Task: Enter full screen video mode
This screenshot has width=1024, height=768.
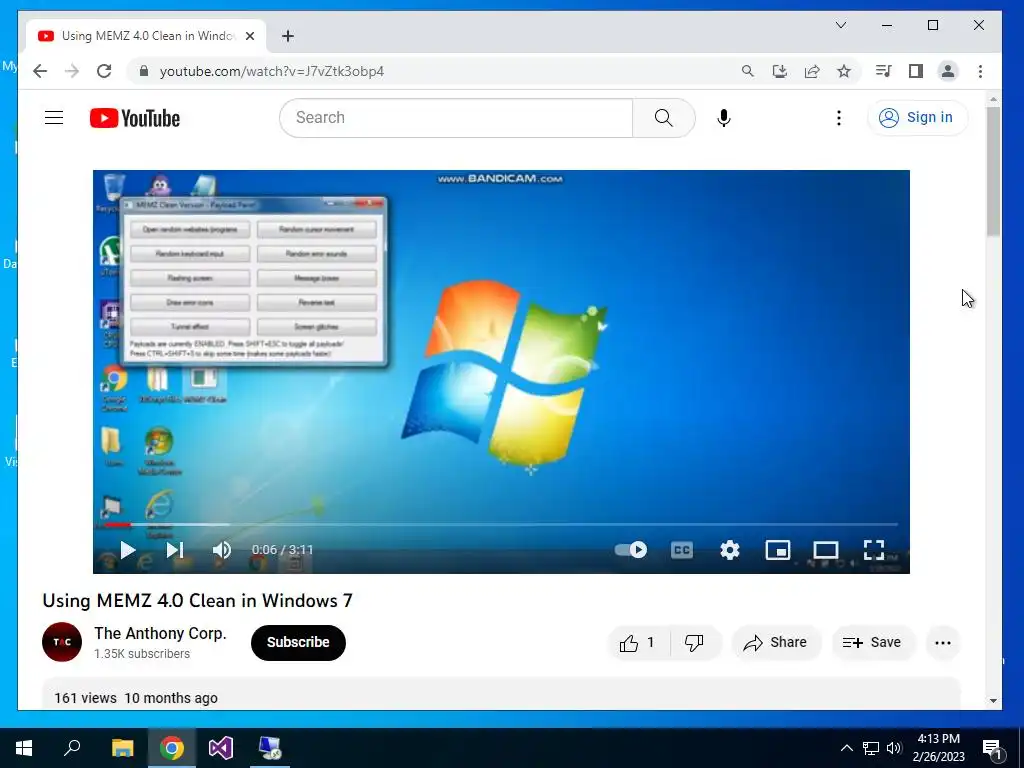Action: pos(874,550)
